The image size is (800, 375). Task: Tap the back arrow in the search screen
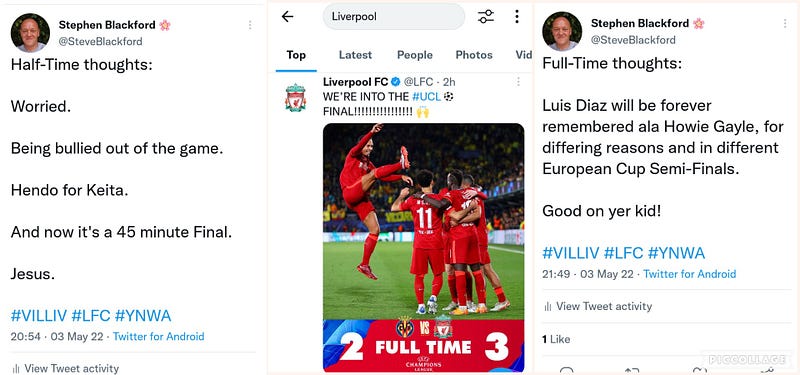(x=288, y=17)
